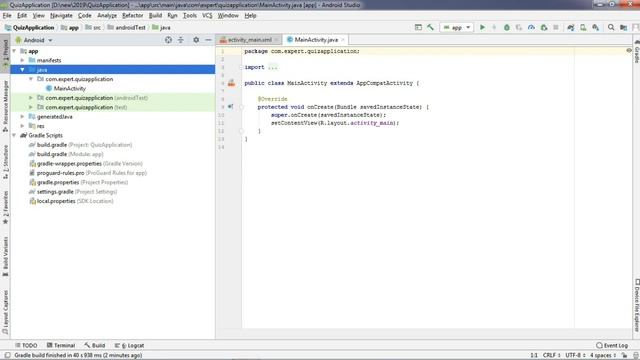Open the profiler gauge icon in toolbar
This screenshot has height=360, width=640.
531,27
